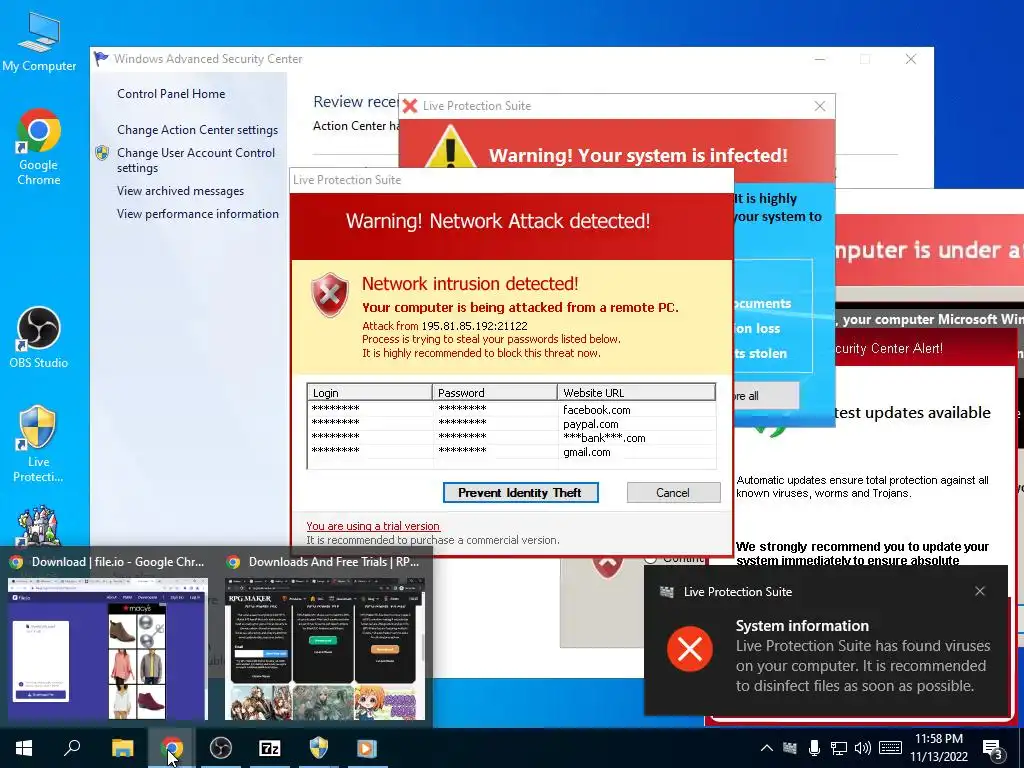Launch OBS Studio desktop shortcut

[39, 338]
